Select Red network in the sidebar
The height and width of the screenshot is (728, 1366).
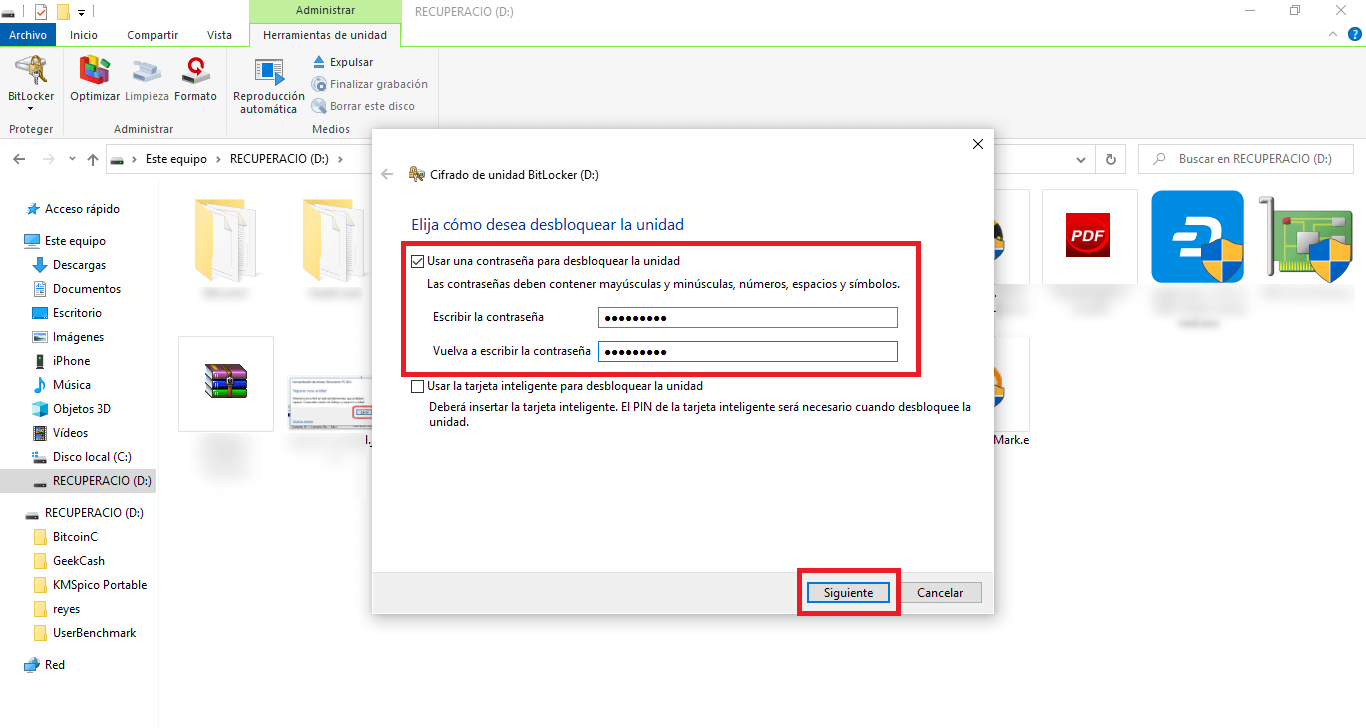[x=55, y=665]
